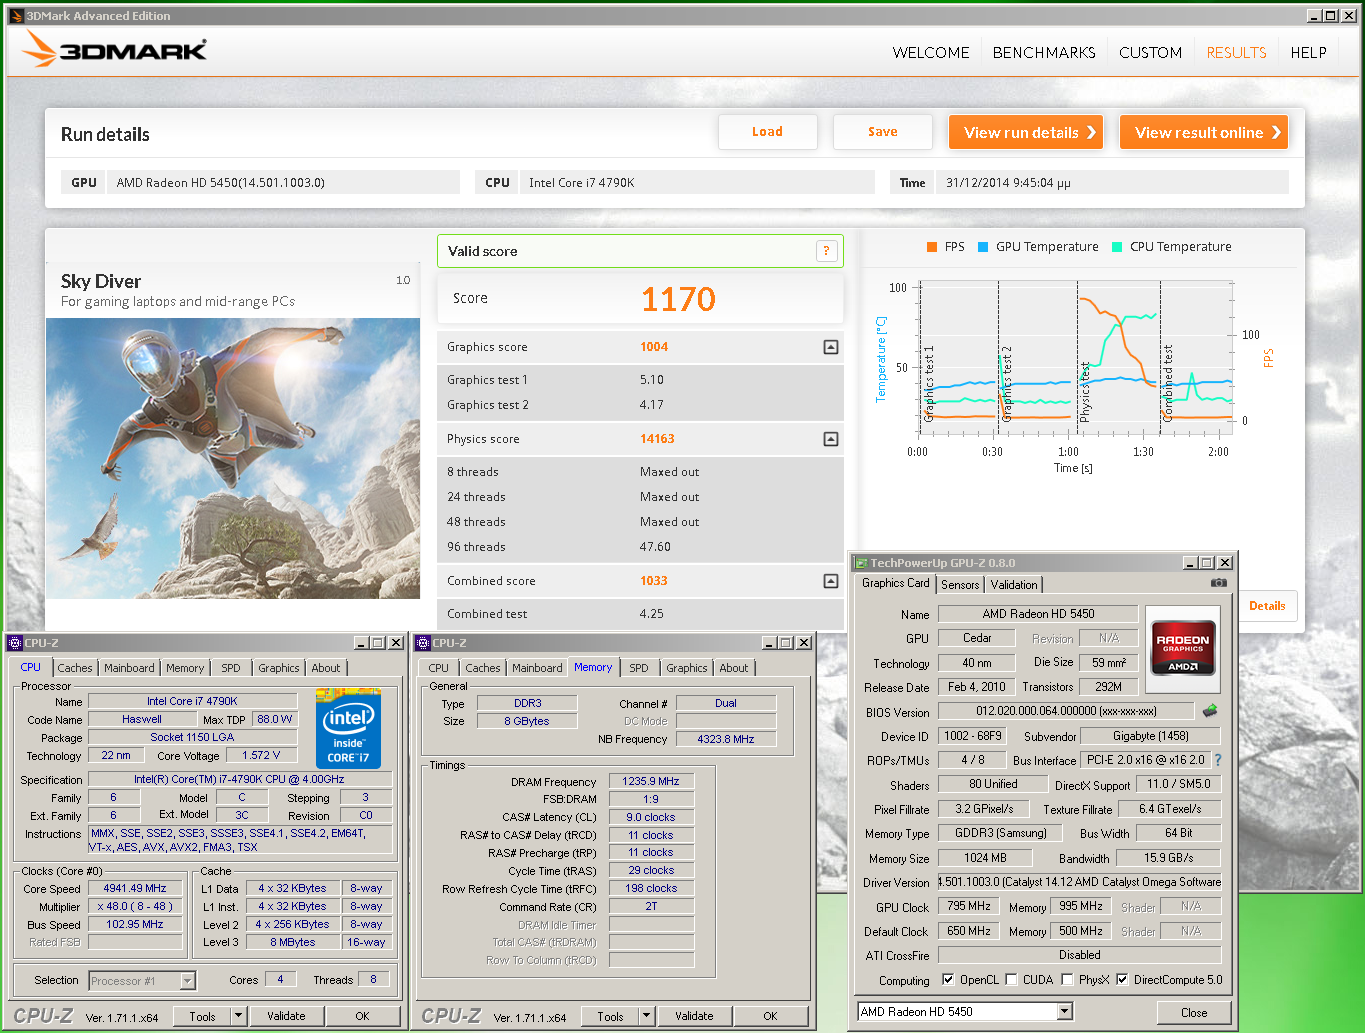Open the About tab in left CPU-Z window
Image resolution: width=1365 pixels, height=1033 pixels.
coord(326,668)
